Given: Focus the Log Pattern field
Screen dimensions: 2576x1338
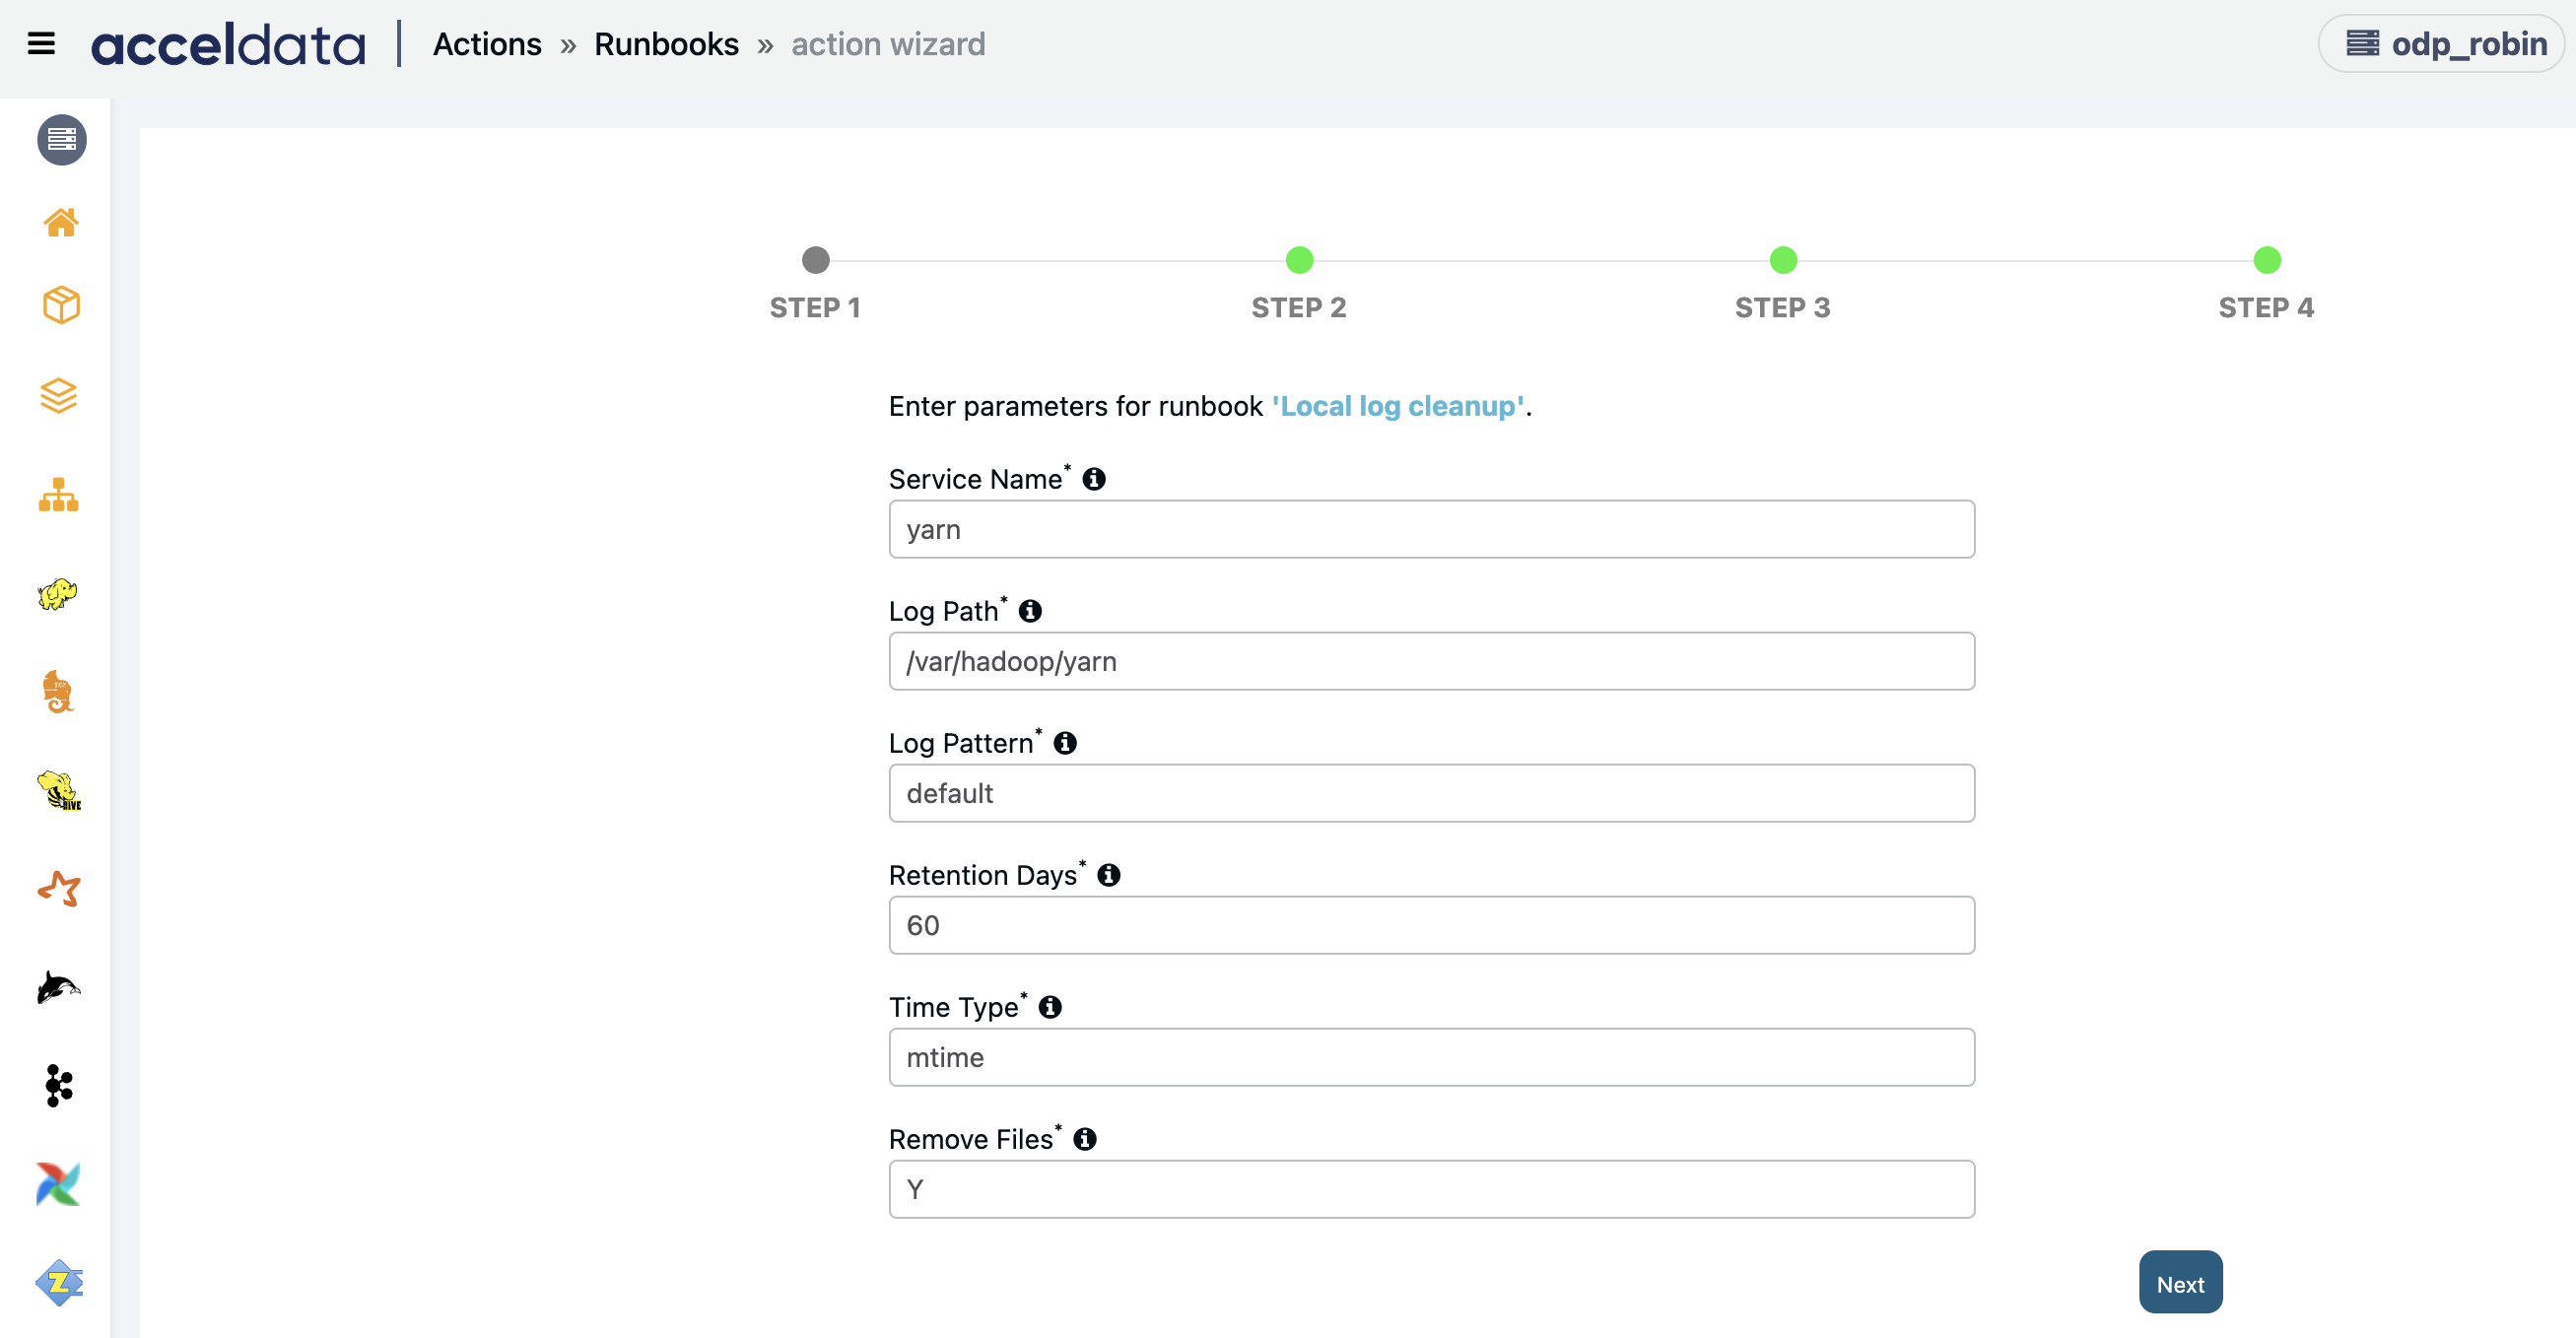Looking at the screenshot, I should click(1431, 793).
